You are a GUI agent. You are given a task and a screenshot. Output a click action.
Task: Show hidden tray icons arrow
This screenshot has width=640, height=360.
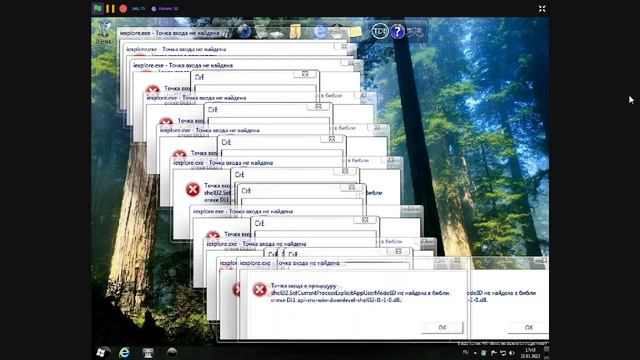click(475, 353)
